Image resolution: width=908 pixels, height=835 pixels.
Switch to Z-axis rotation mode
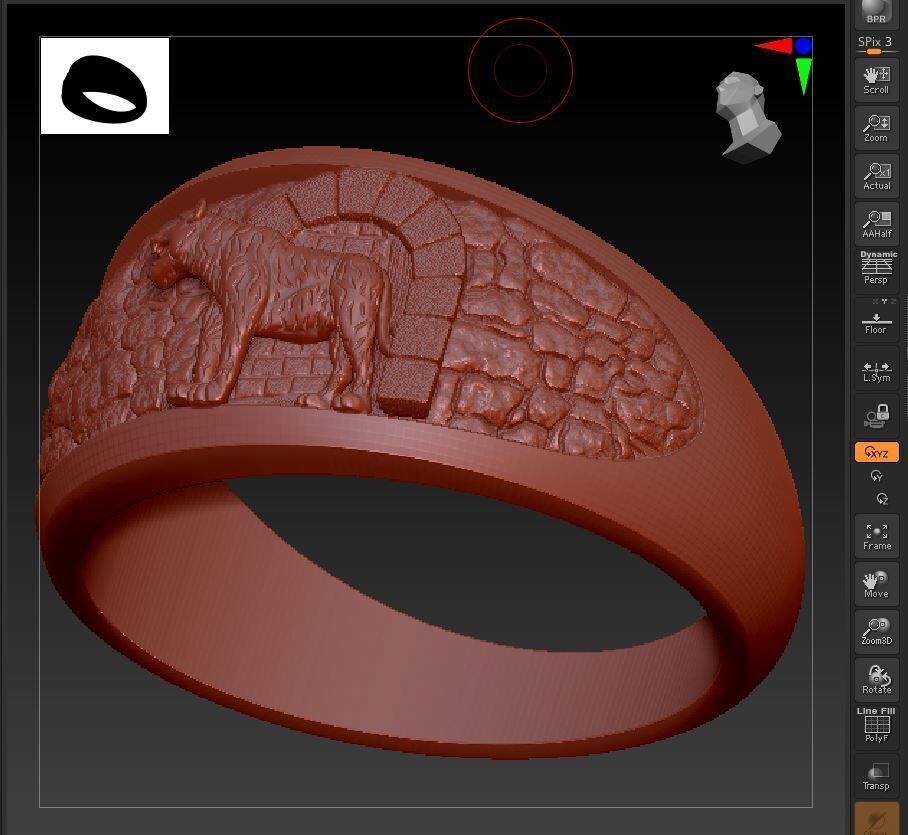coord(882,499)
